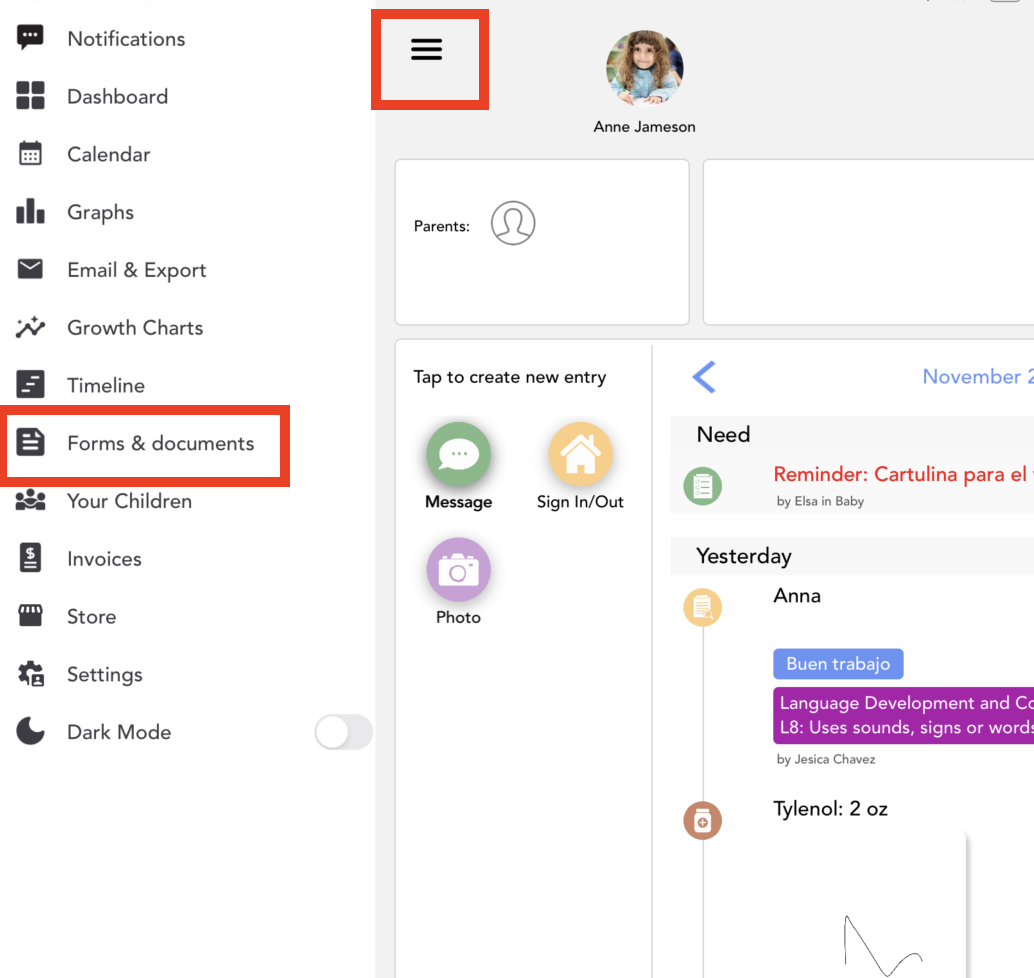Click the 'by Elsa in Baby' text
The height and width of the screenshot is (978, 1034).
point(820,501)
